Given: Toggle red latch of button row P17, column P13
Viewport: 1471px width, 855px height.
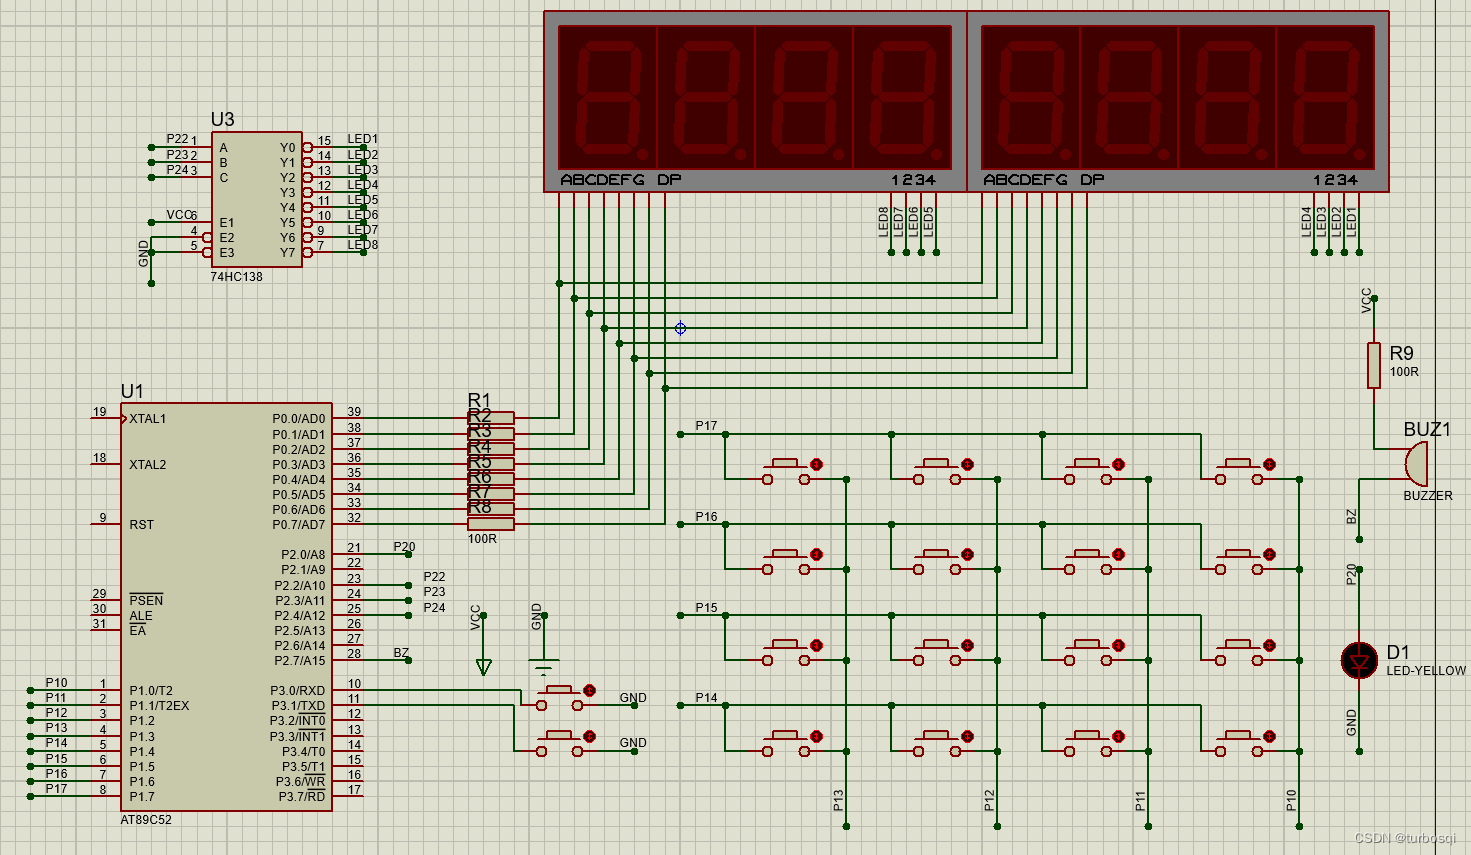Looking at the screenshot, I should [816, 464].
